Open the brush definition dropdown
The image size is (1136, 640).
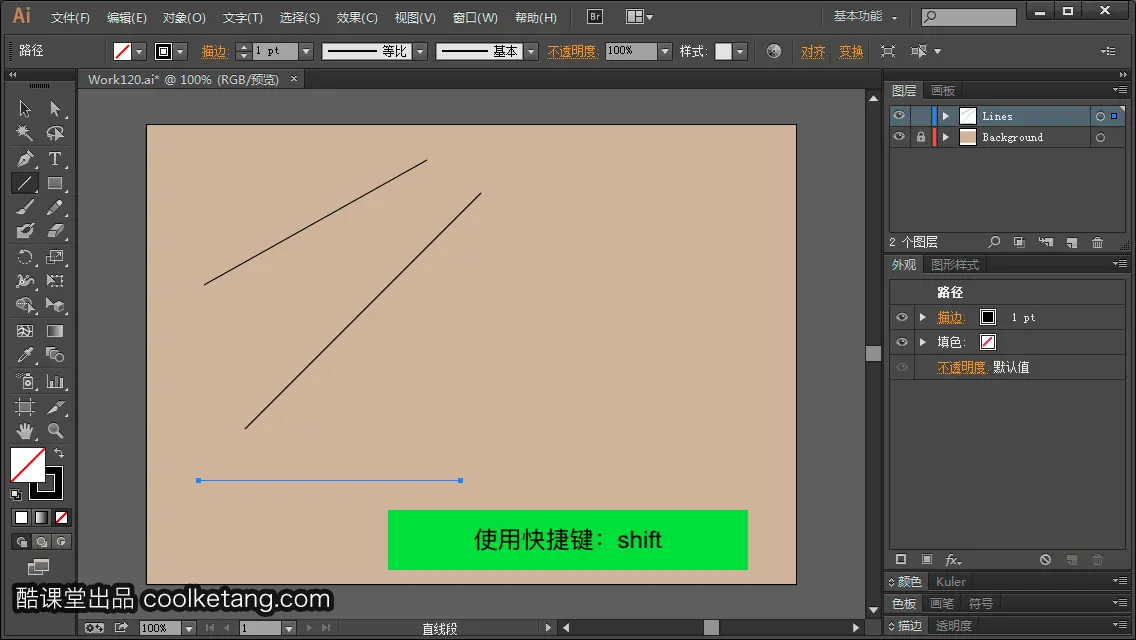pyautogui.click(x=531, y=51)
